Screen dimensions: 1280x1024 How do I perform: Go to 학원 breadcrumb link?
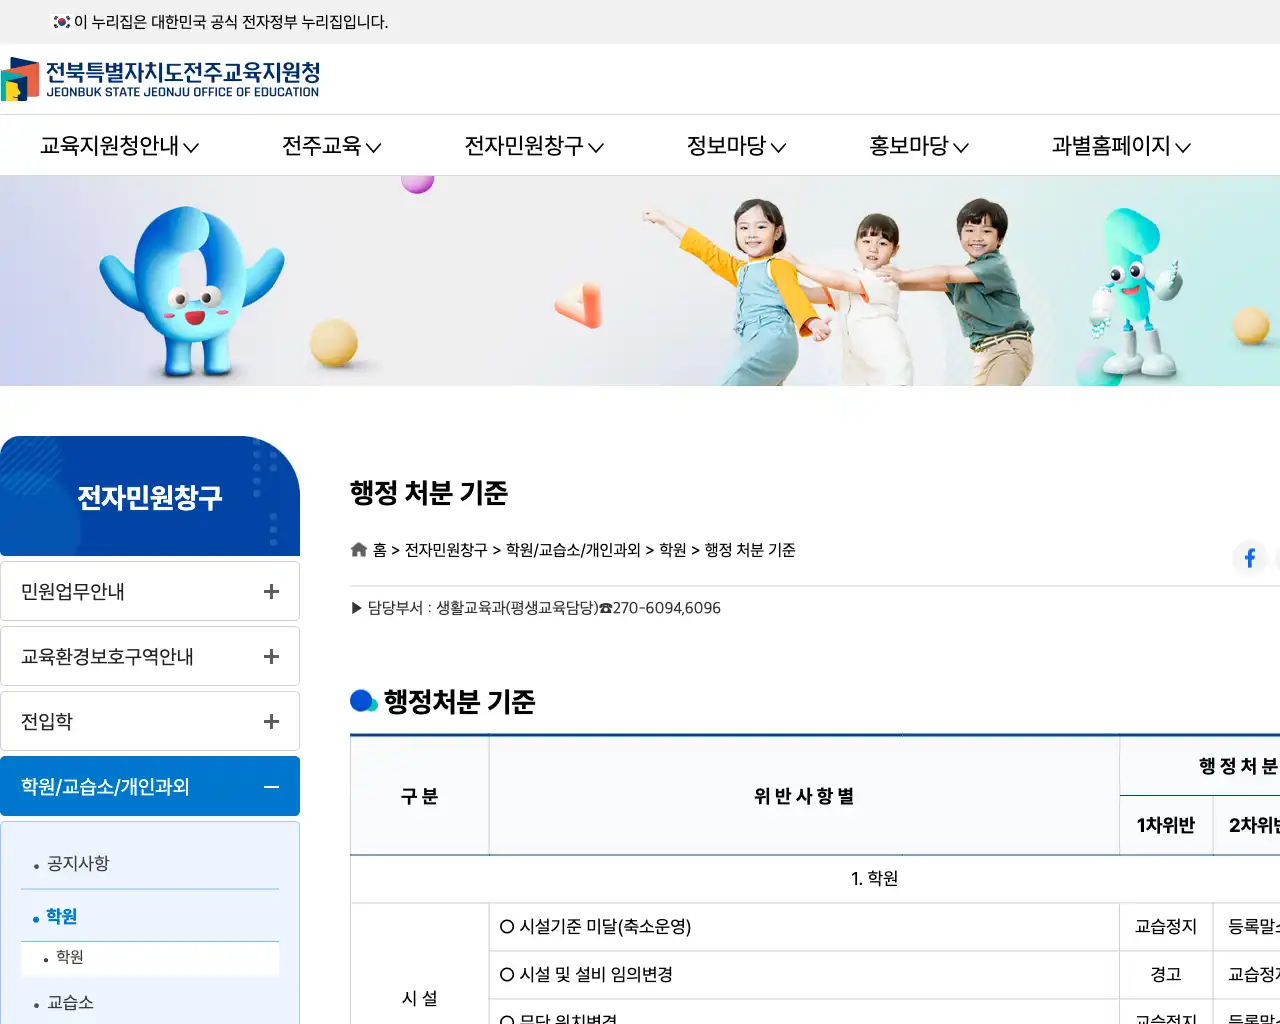[673, 550]
